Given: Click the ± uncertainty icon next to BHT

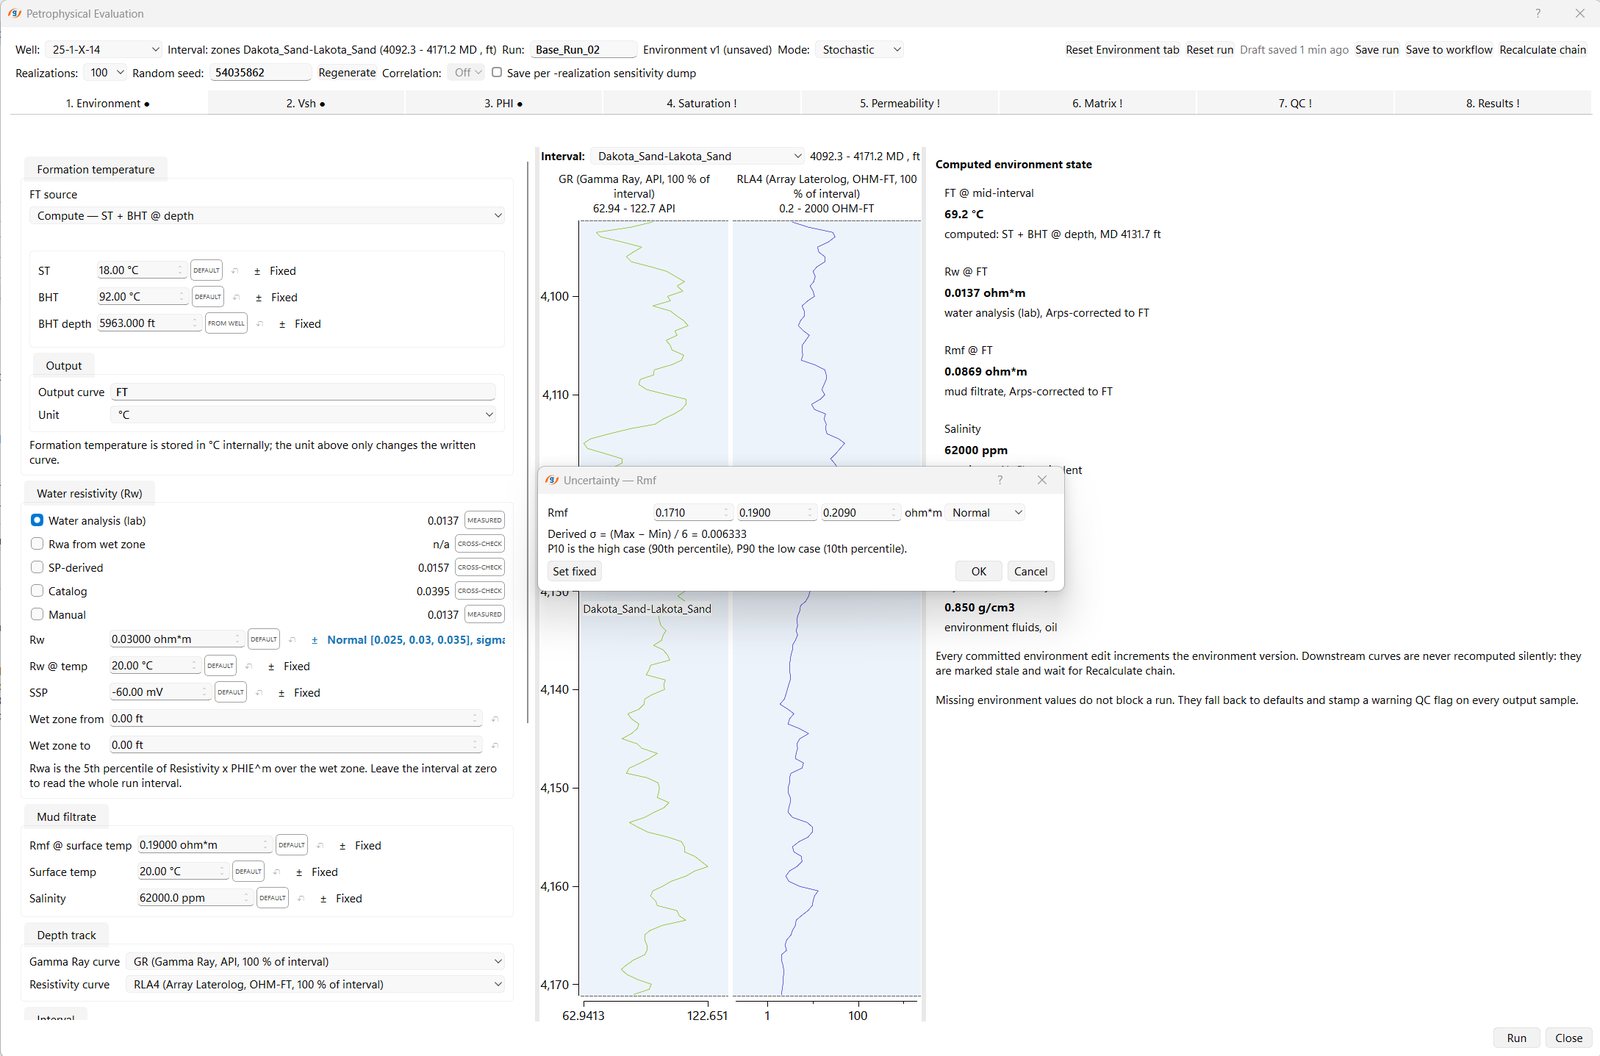Looking at the screenshot, I should [259, 298].
